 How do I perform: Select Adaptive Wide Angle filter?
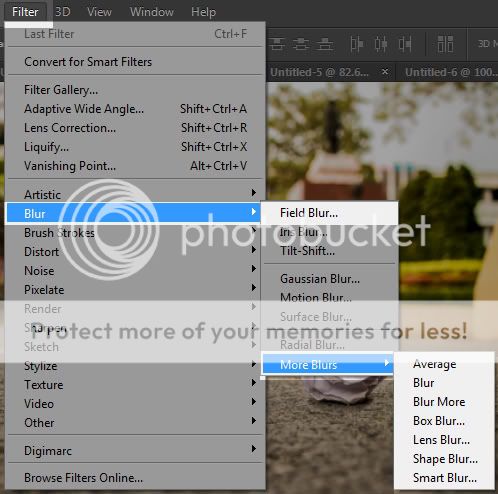coord(135,109)
